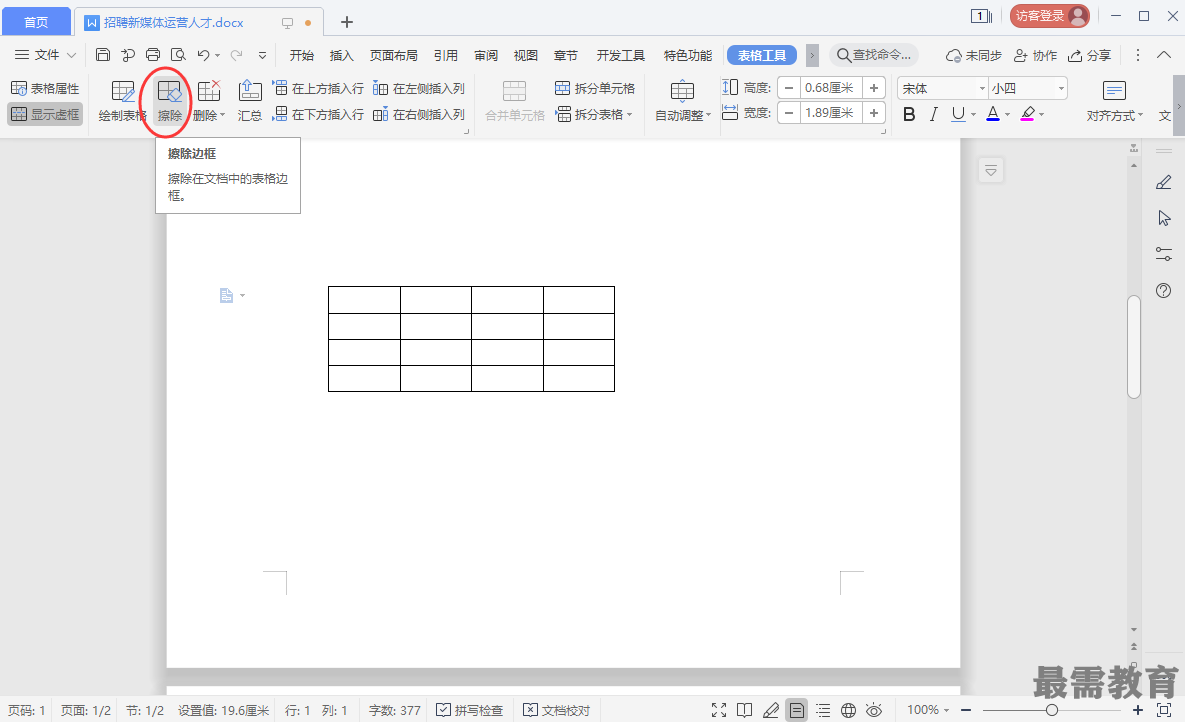Screen dimensions: 1185x722
Task: Click Split Cells (拆分单元格)
Action: point(595,88)
